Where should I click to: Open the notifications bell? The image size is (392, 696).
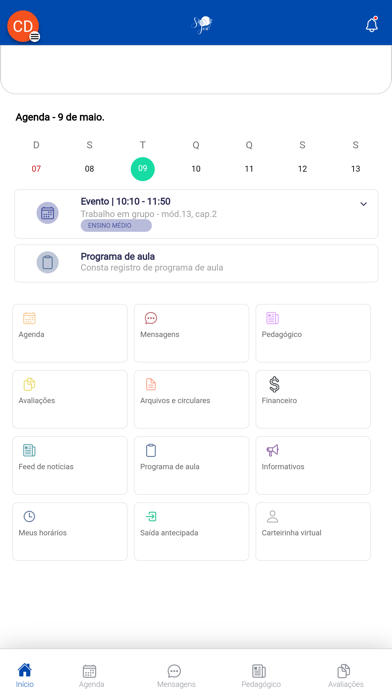point(372,24)
